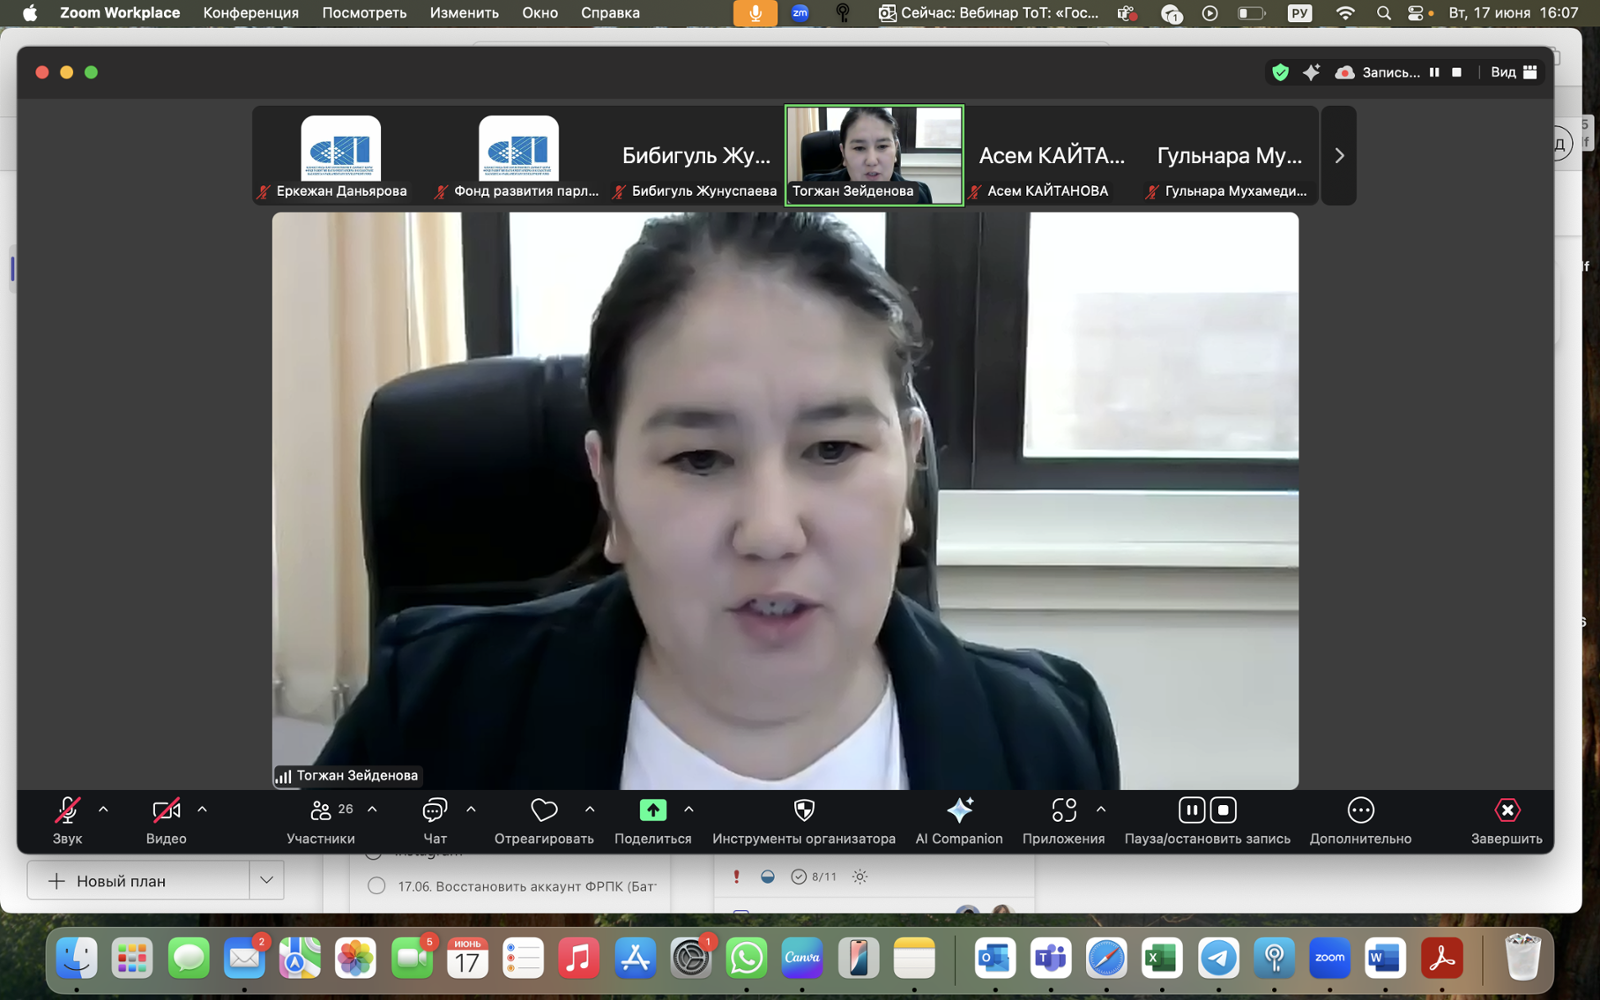Open the More options ellipsis icon
Screen dimensions: 1600x1000
[x=1360, y=810]
